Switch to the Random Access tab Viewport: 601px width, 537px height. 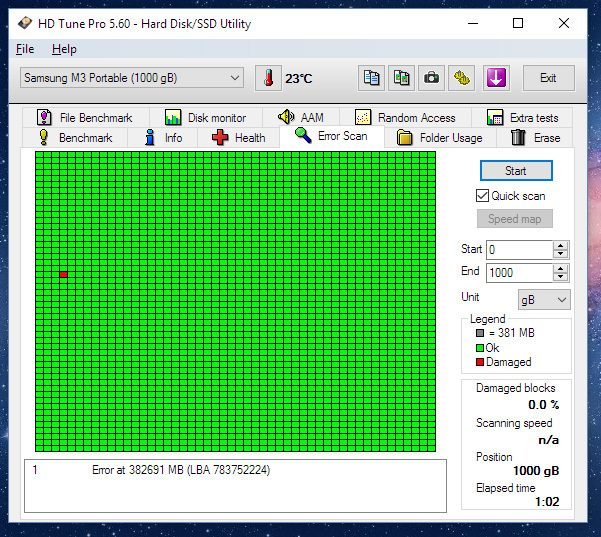405,118
